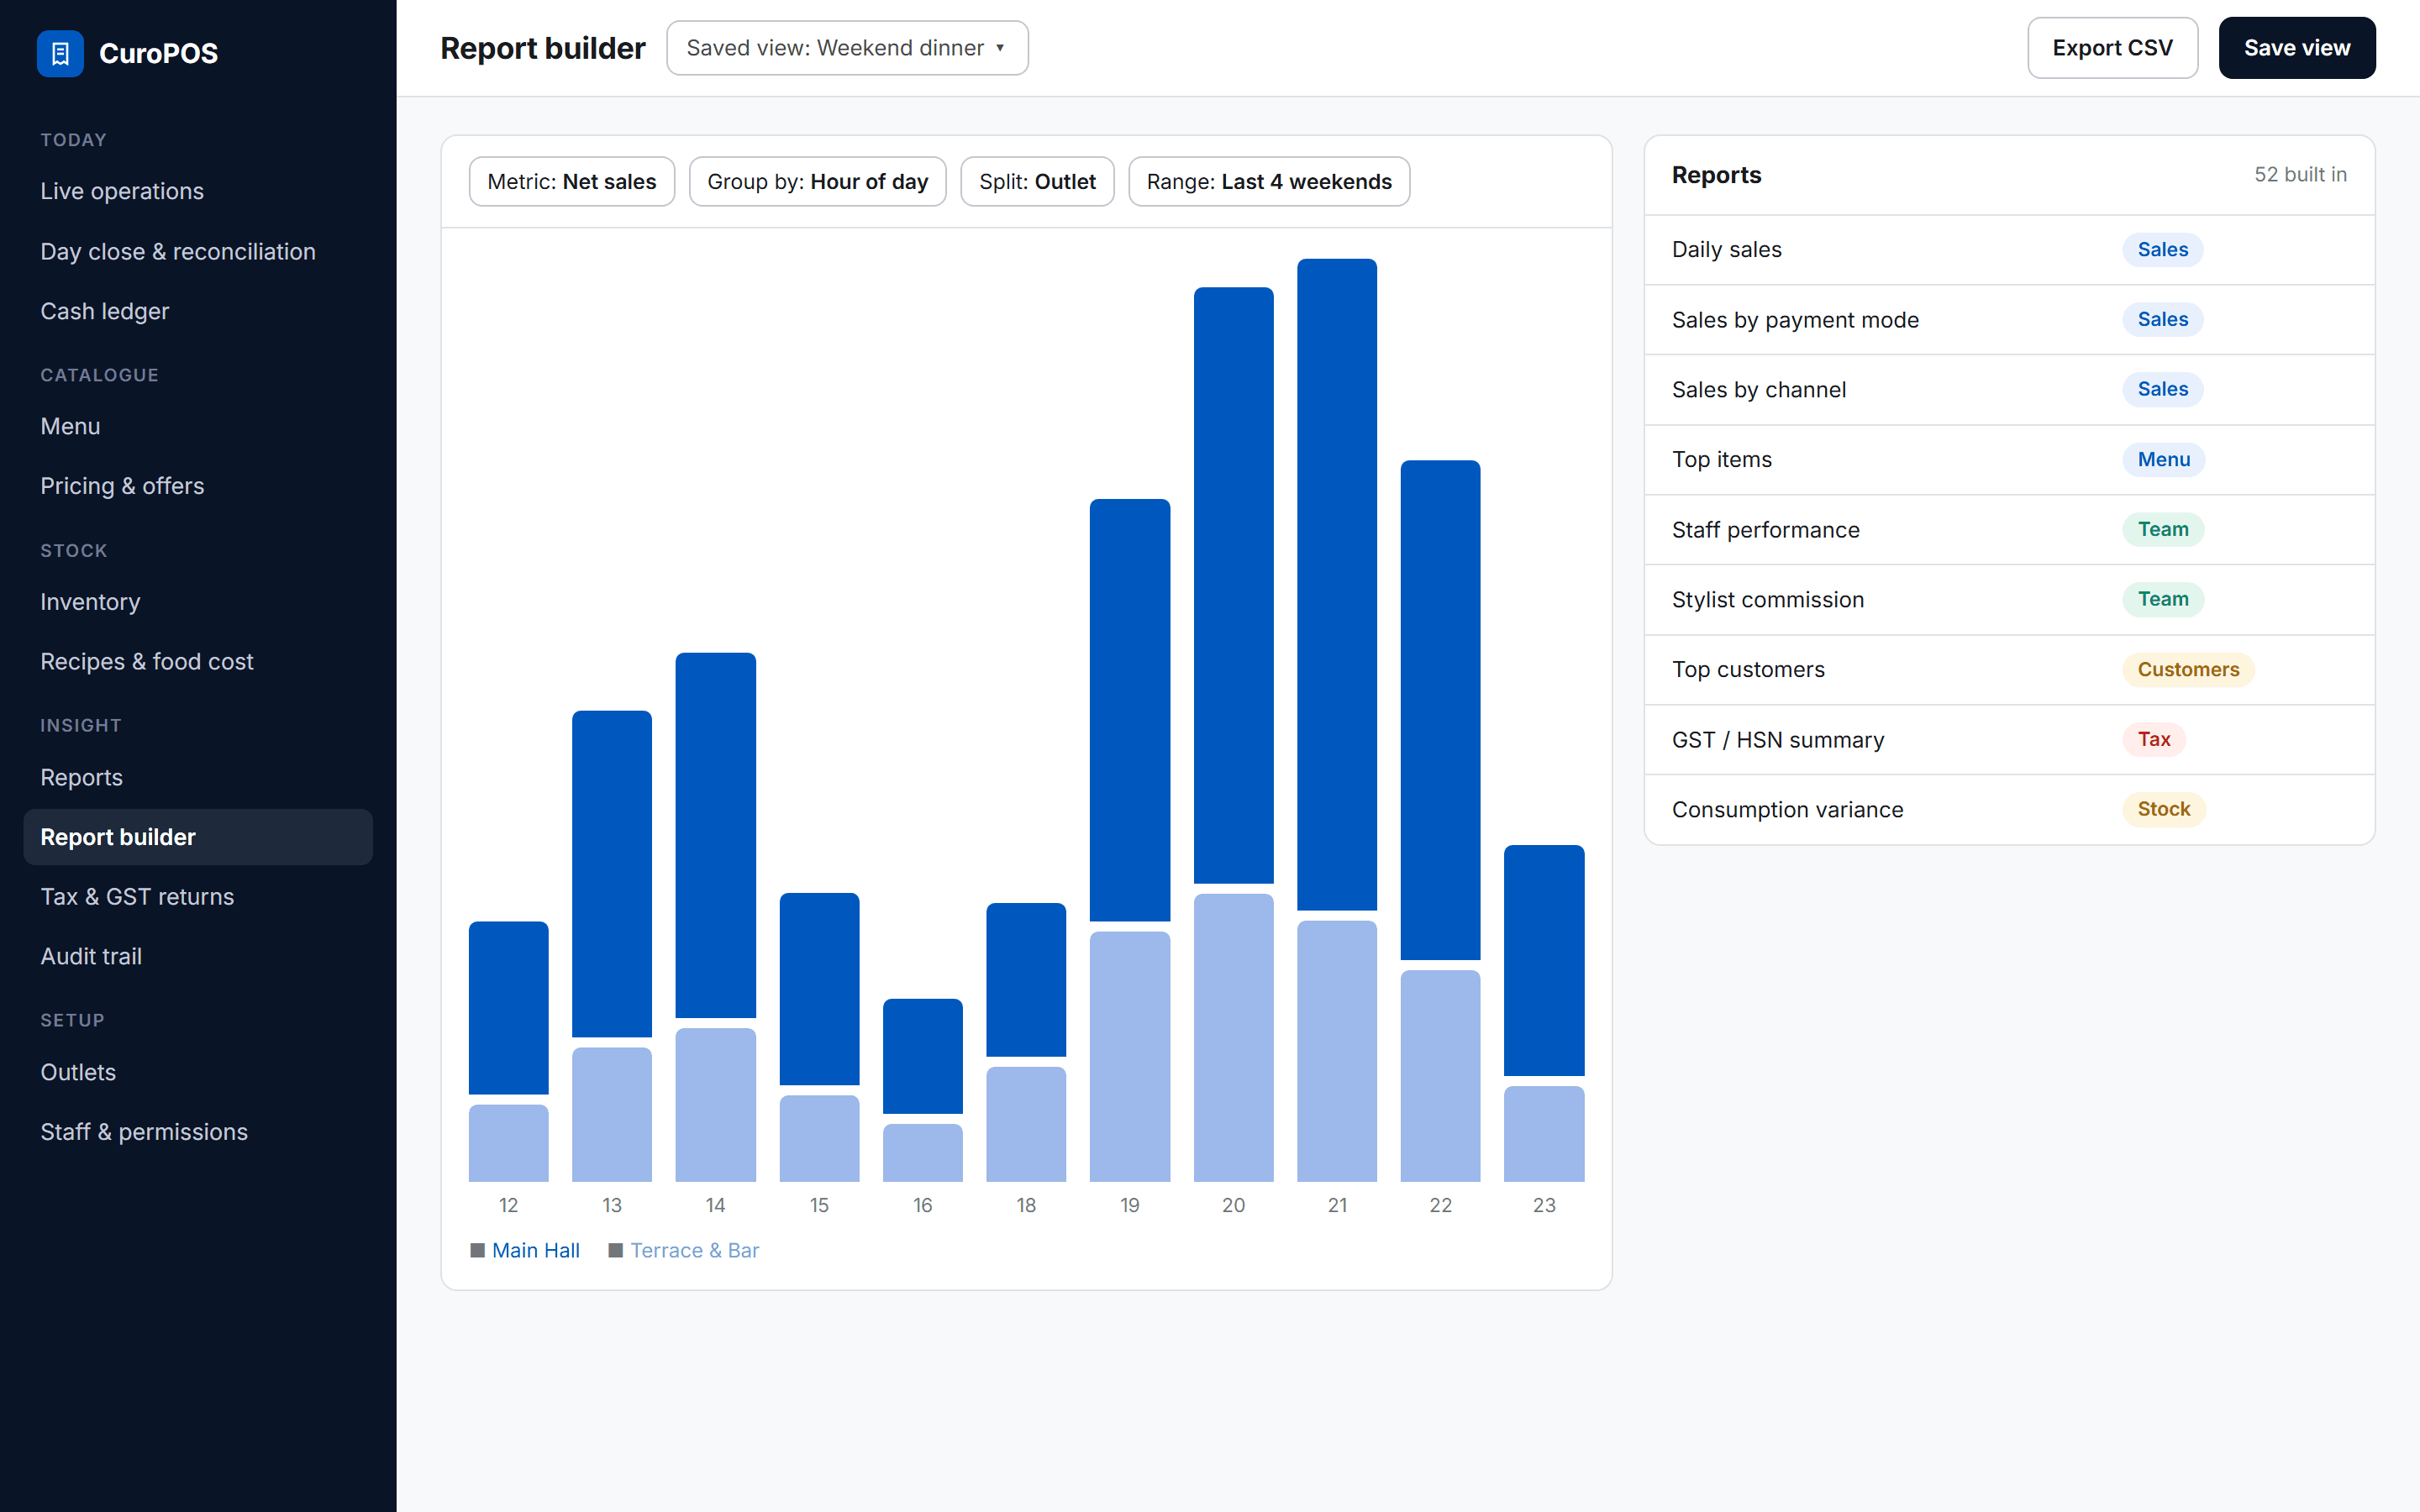The width and height of the screenshot is (2420, 1512).
Task: Toggle the Main Hall legend entry
Action: 525,1250
